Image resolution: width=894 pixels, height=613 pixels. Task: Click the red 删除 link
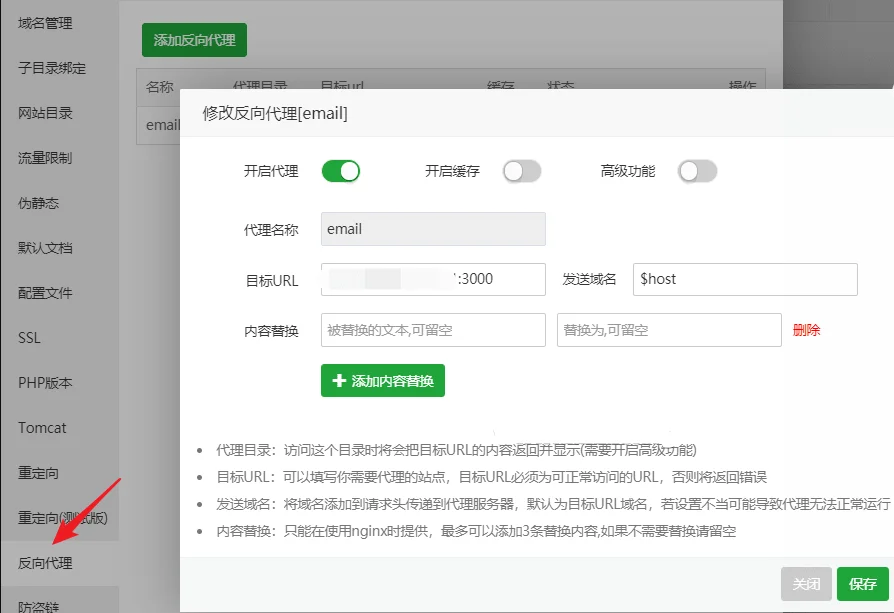point(806,330)
